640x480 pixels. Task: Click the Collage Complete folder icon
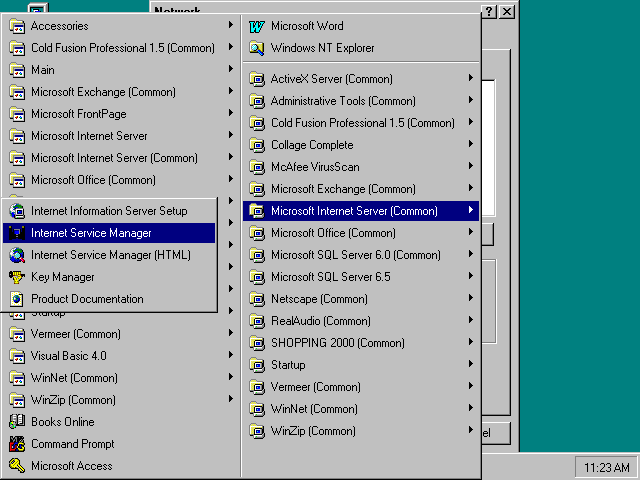[257, 145]
